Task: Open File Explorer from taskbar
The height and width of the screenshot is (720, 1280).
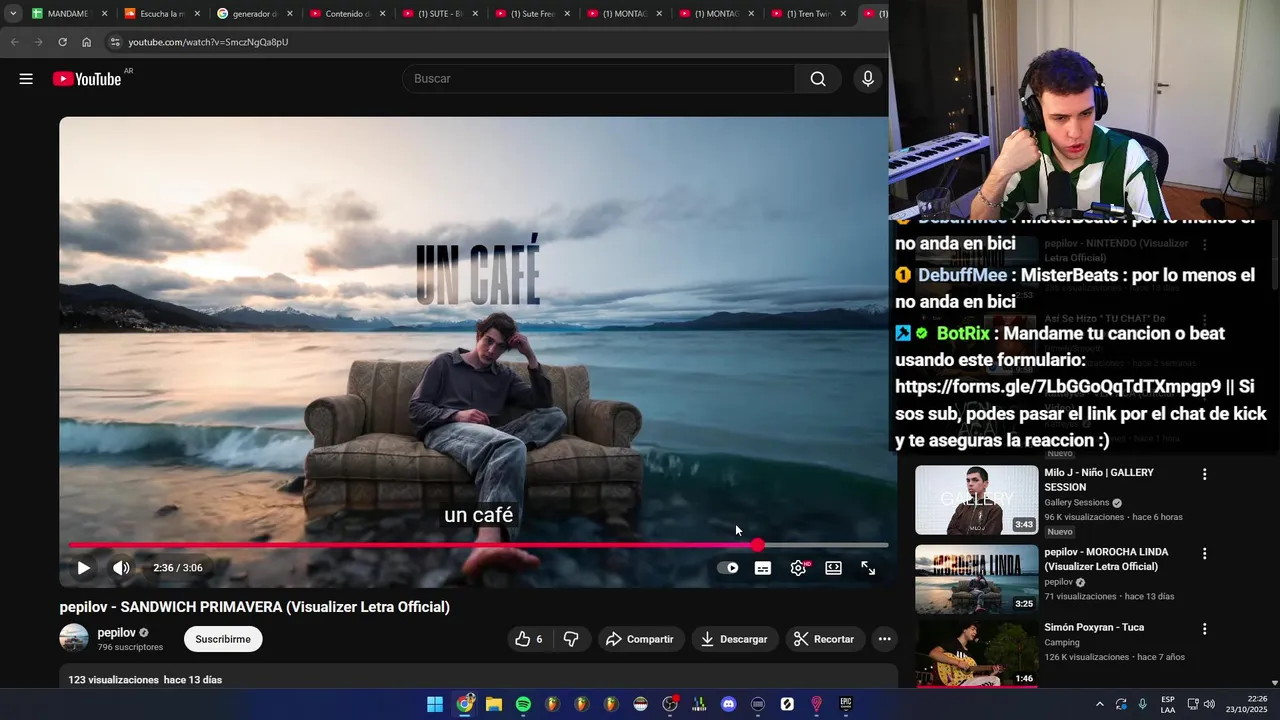Action: [x=494, y=704]
